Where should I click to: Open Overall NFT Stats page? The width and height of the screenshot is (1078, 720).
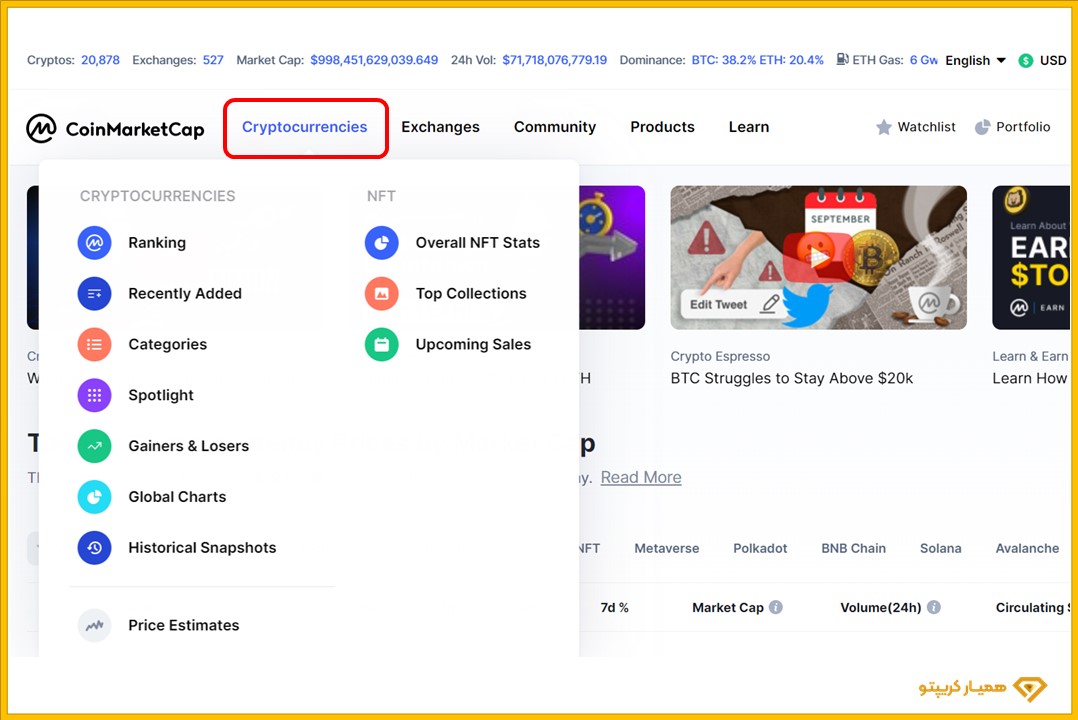coord(478,243)
